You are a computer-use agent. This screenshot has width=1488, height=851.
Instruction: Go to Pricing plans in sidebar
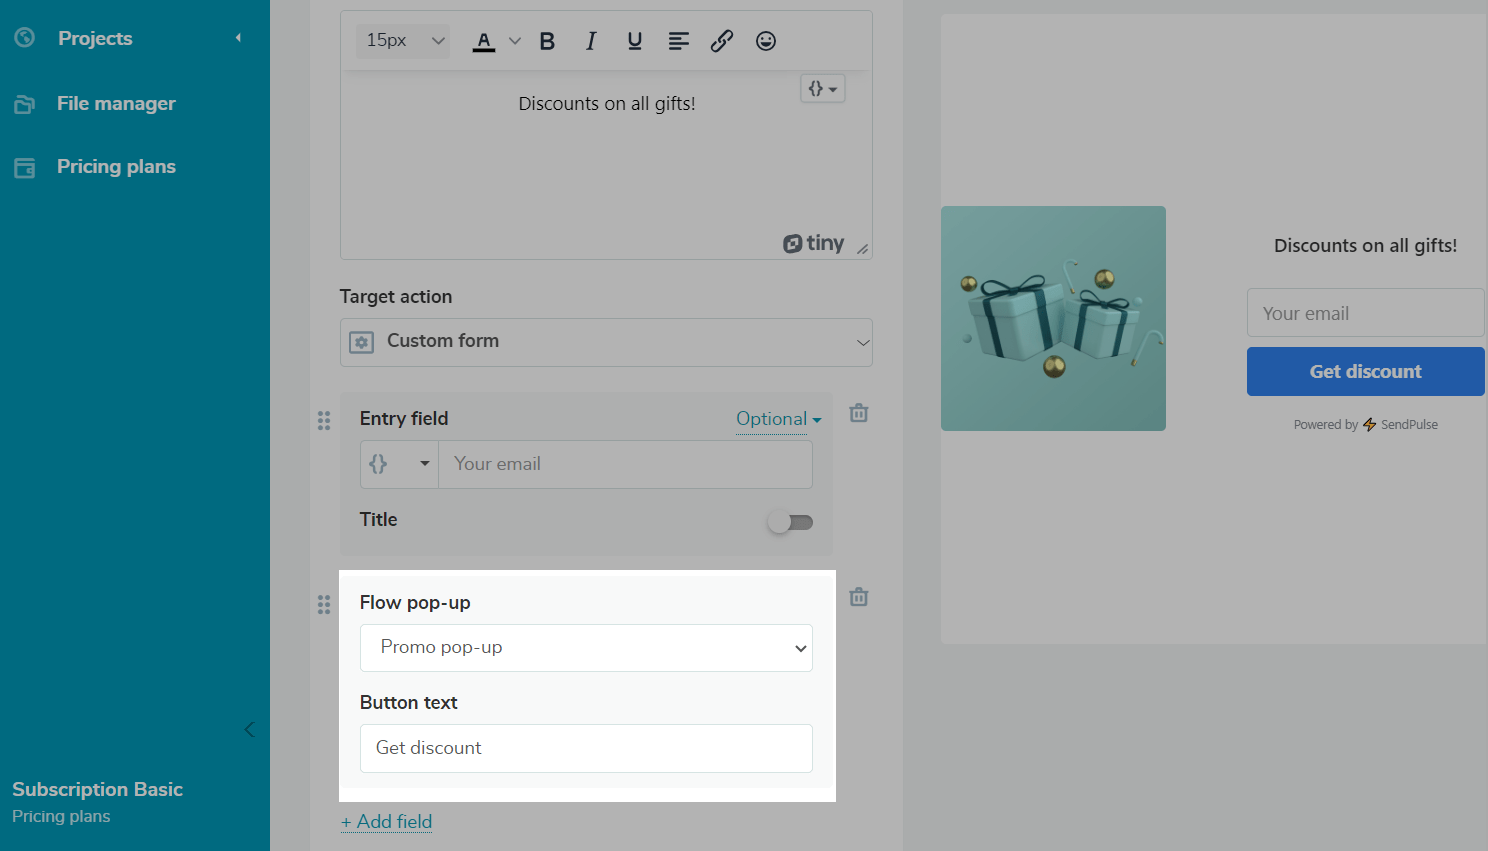(116, 167)
